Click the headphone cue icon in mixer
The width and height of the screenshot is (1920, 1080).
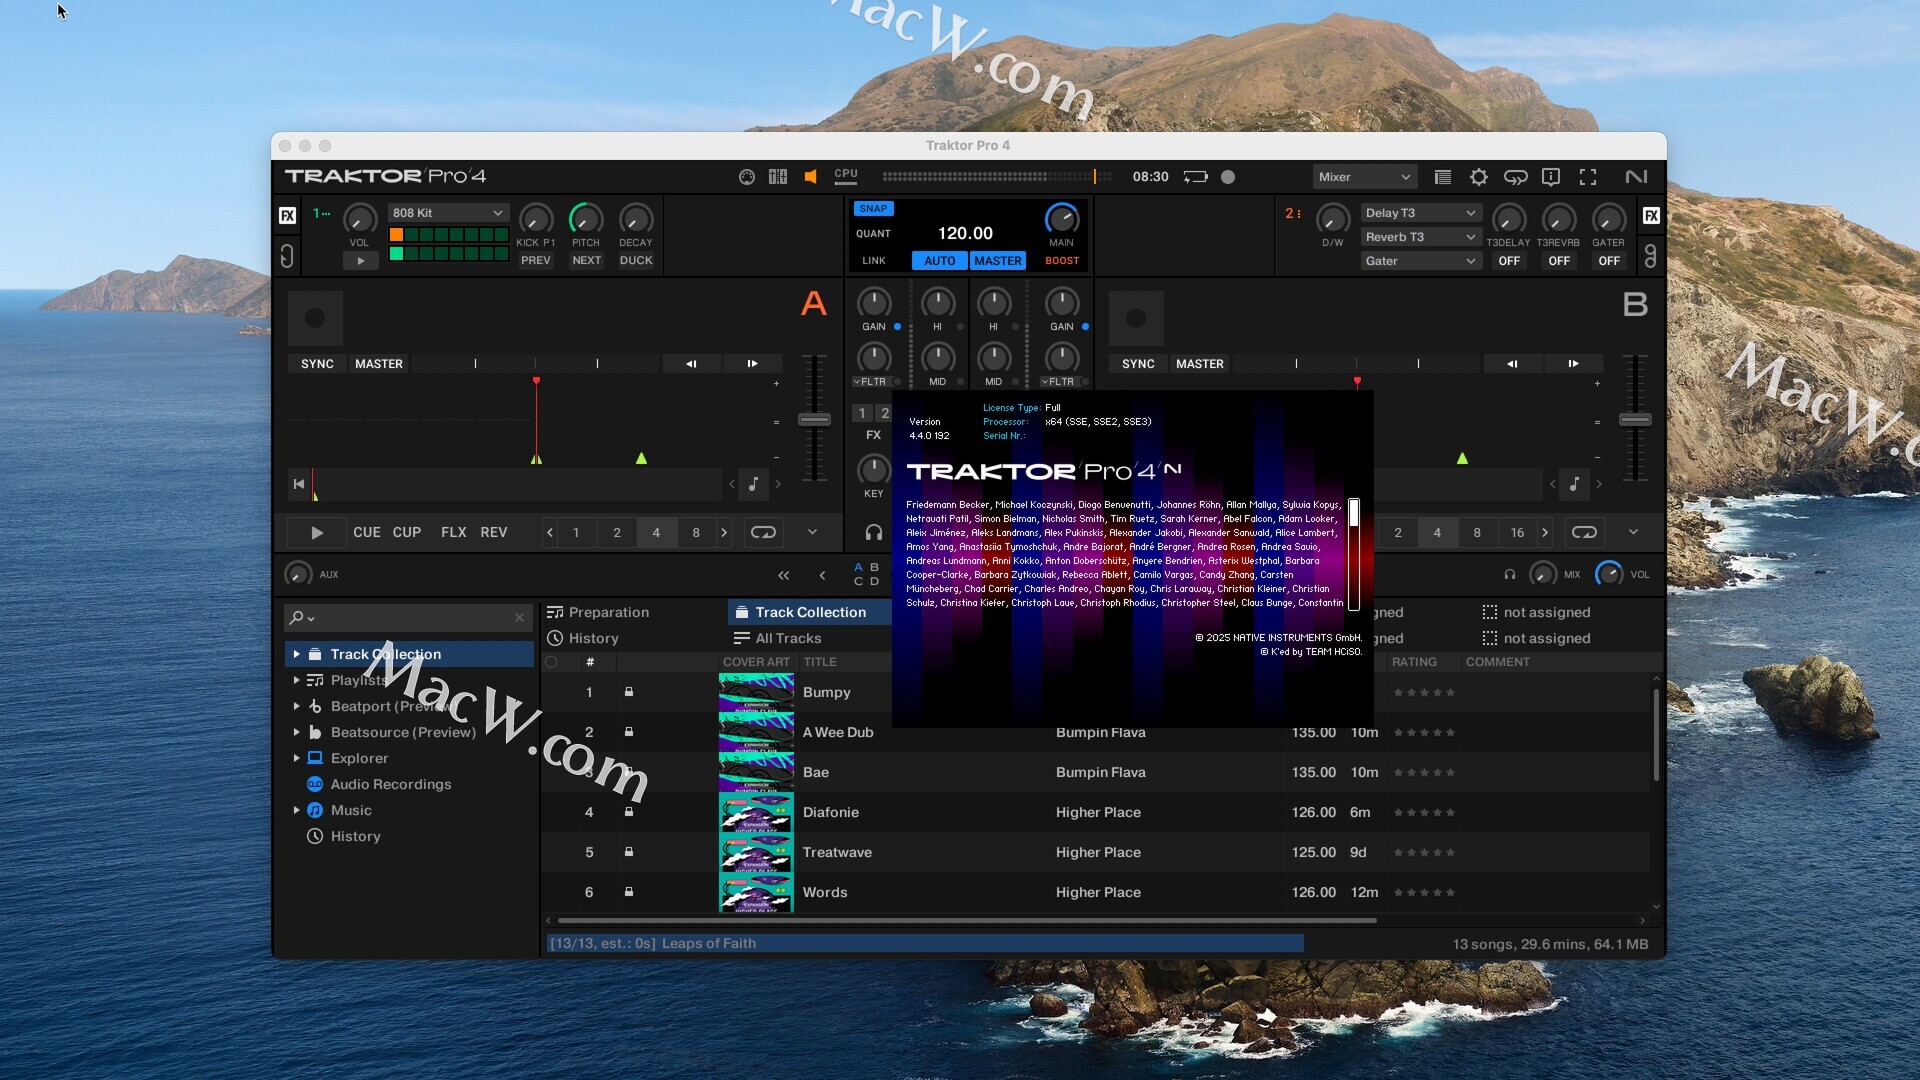[x=873, y=532]
